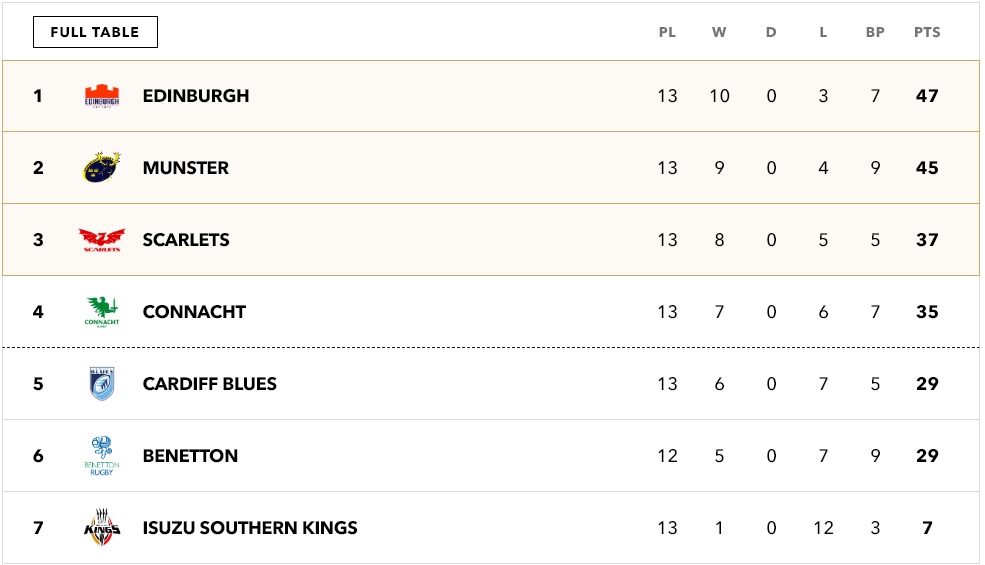Click the Edinburgh team logo
The height and width of the screenshot is (565, 985).
102,96
